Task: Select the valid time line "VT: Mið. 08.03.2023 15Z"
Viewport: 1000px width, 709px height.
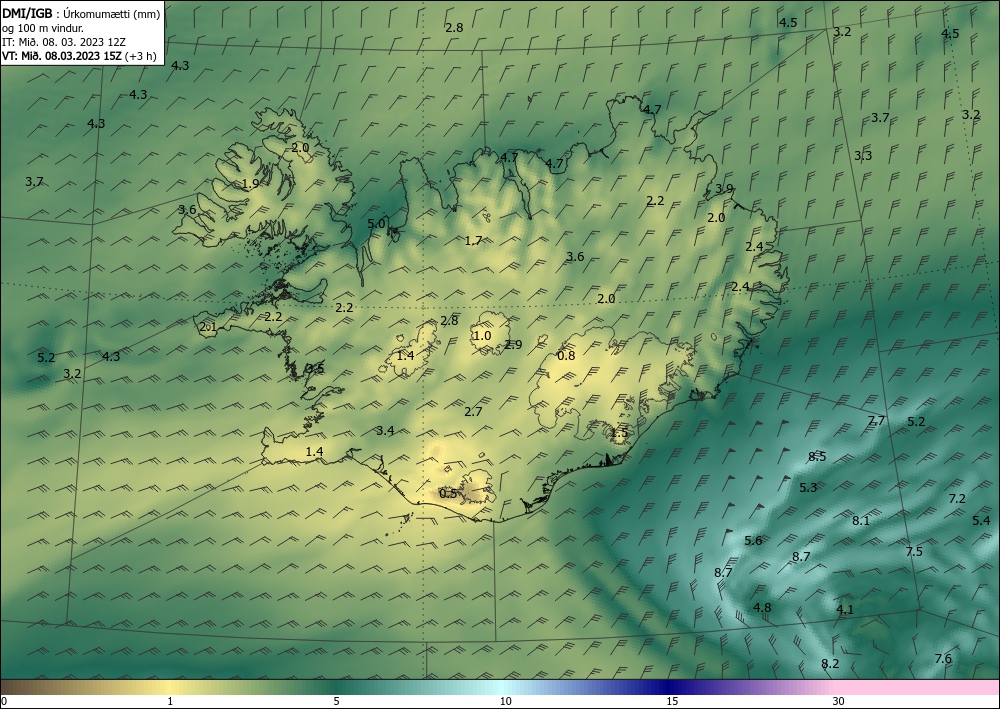Action: pyautogui.click(x=62, y=56)
